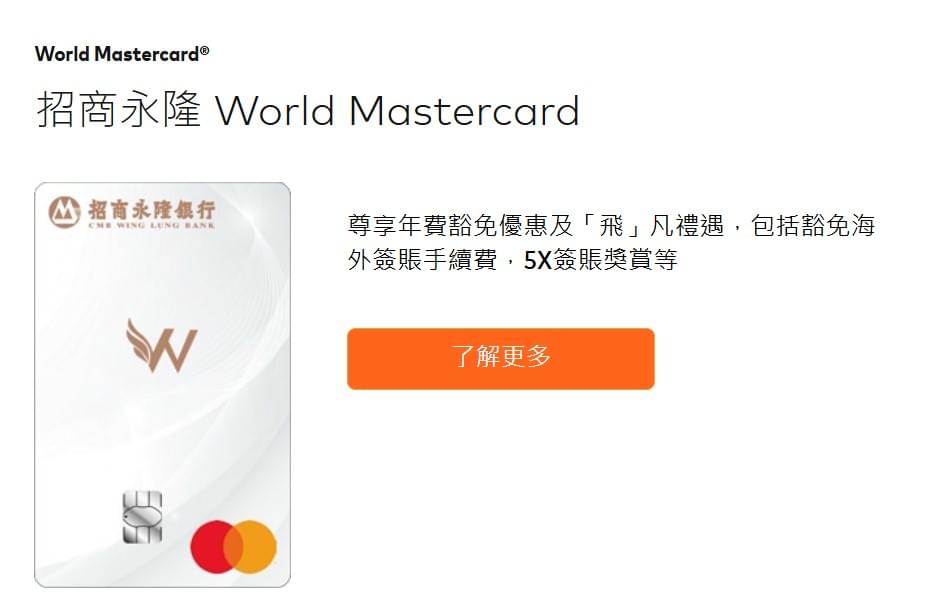Click the bold 5X in the description
The width and height of the screenshot is (945, 616).
click(538, 260)
